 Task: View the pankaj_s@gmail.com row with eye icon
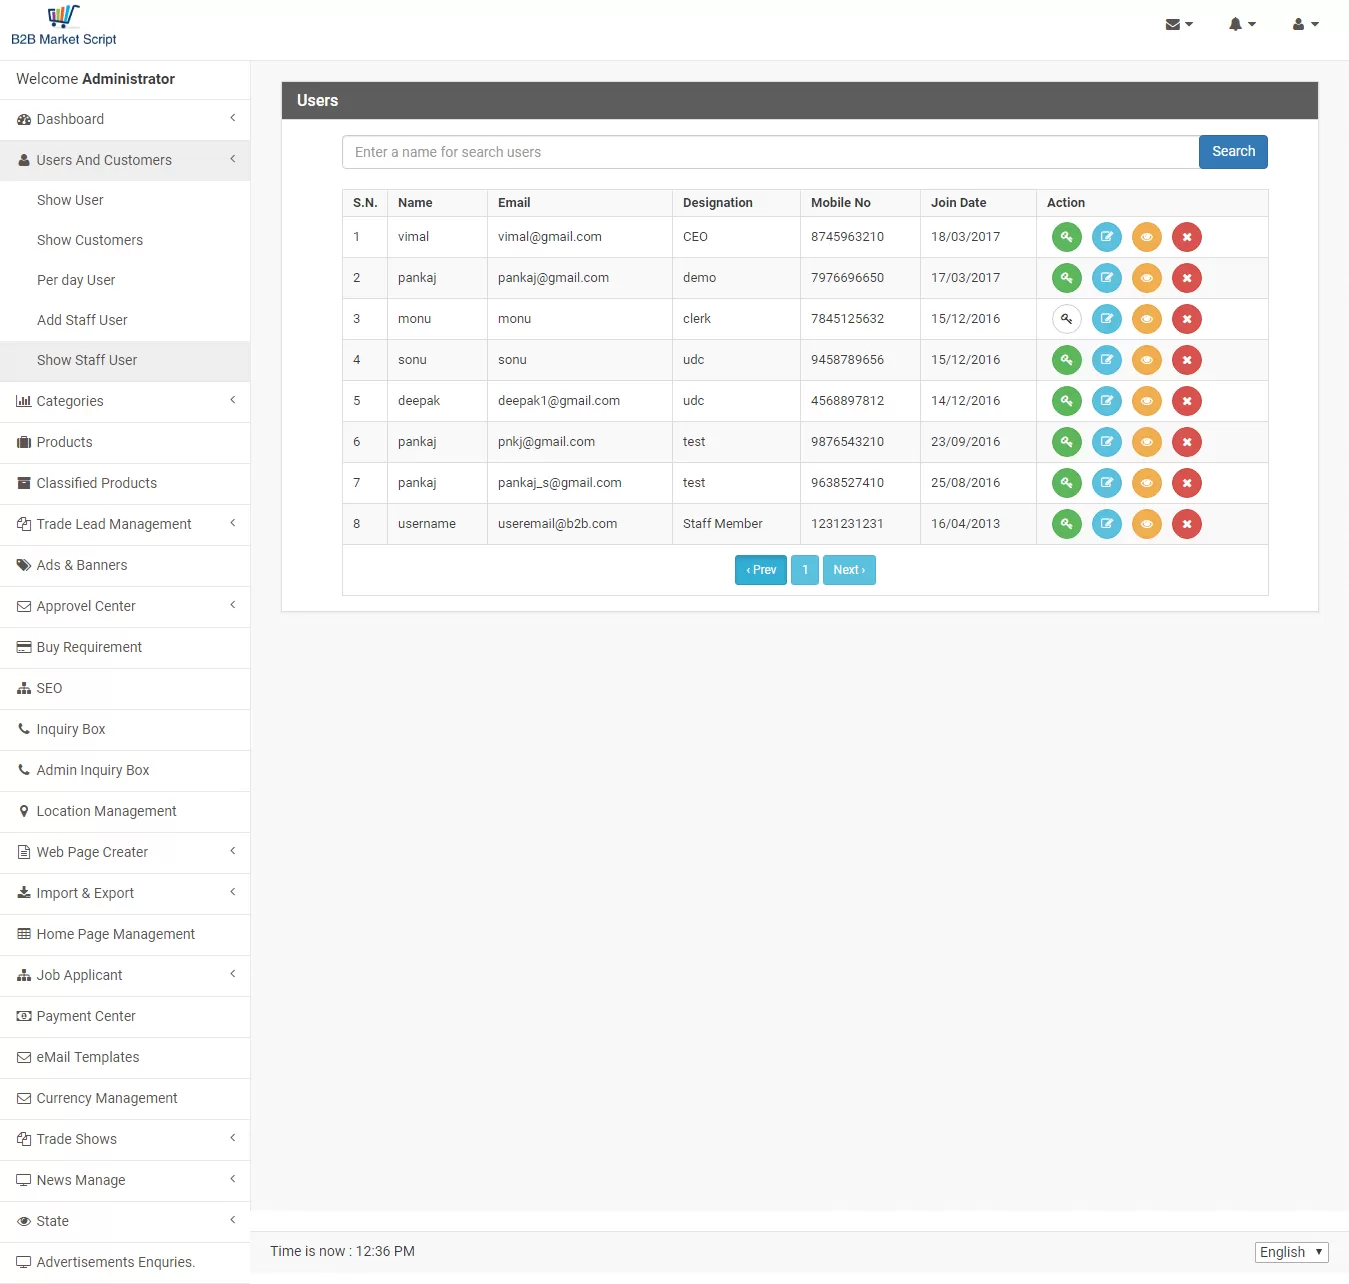(x=1147, y=483)
